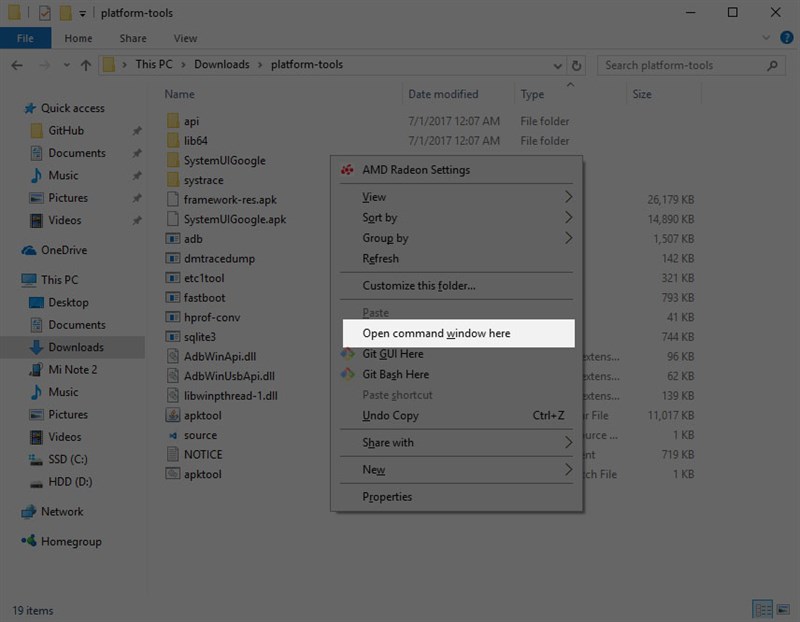Click the Search platform-tools field
This screenshot has height=622, width=800.
coord(682,65)
